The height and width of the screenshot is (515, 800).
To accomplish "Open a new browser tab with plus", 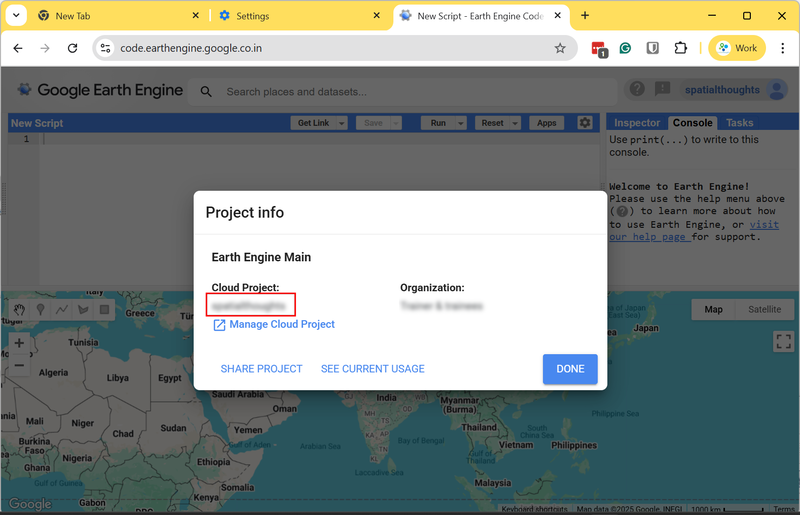I will [x=585, y=16].
